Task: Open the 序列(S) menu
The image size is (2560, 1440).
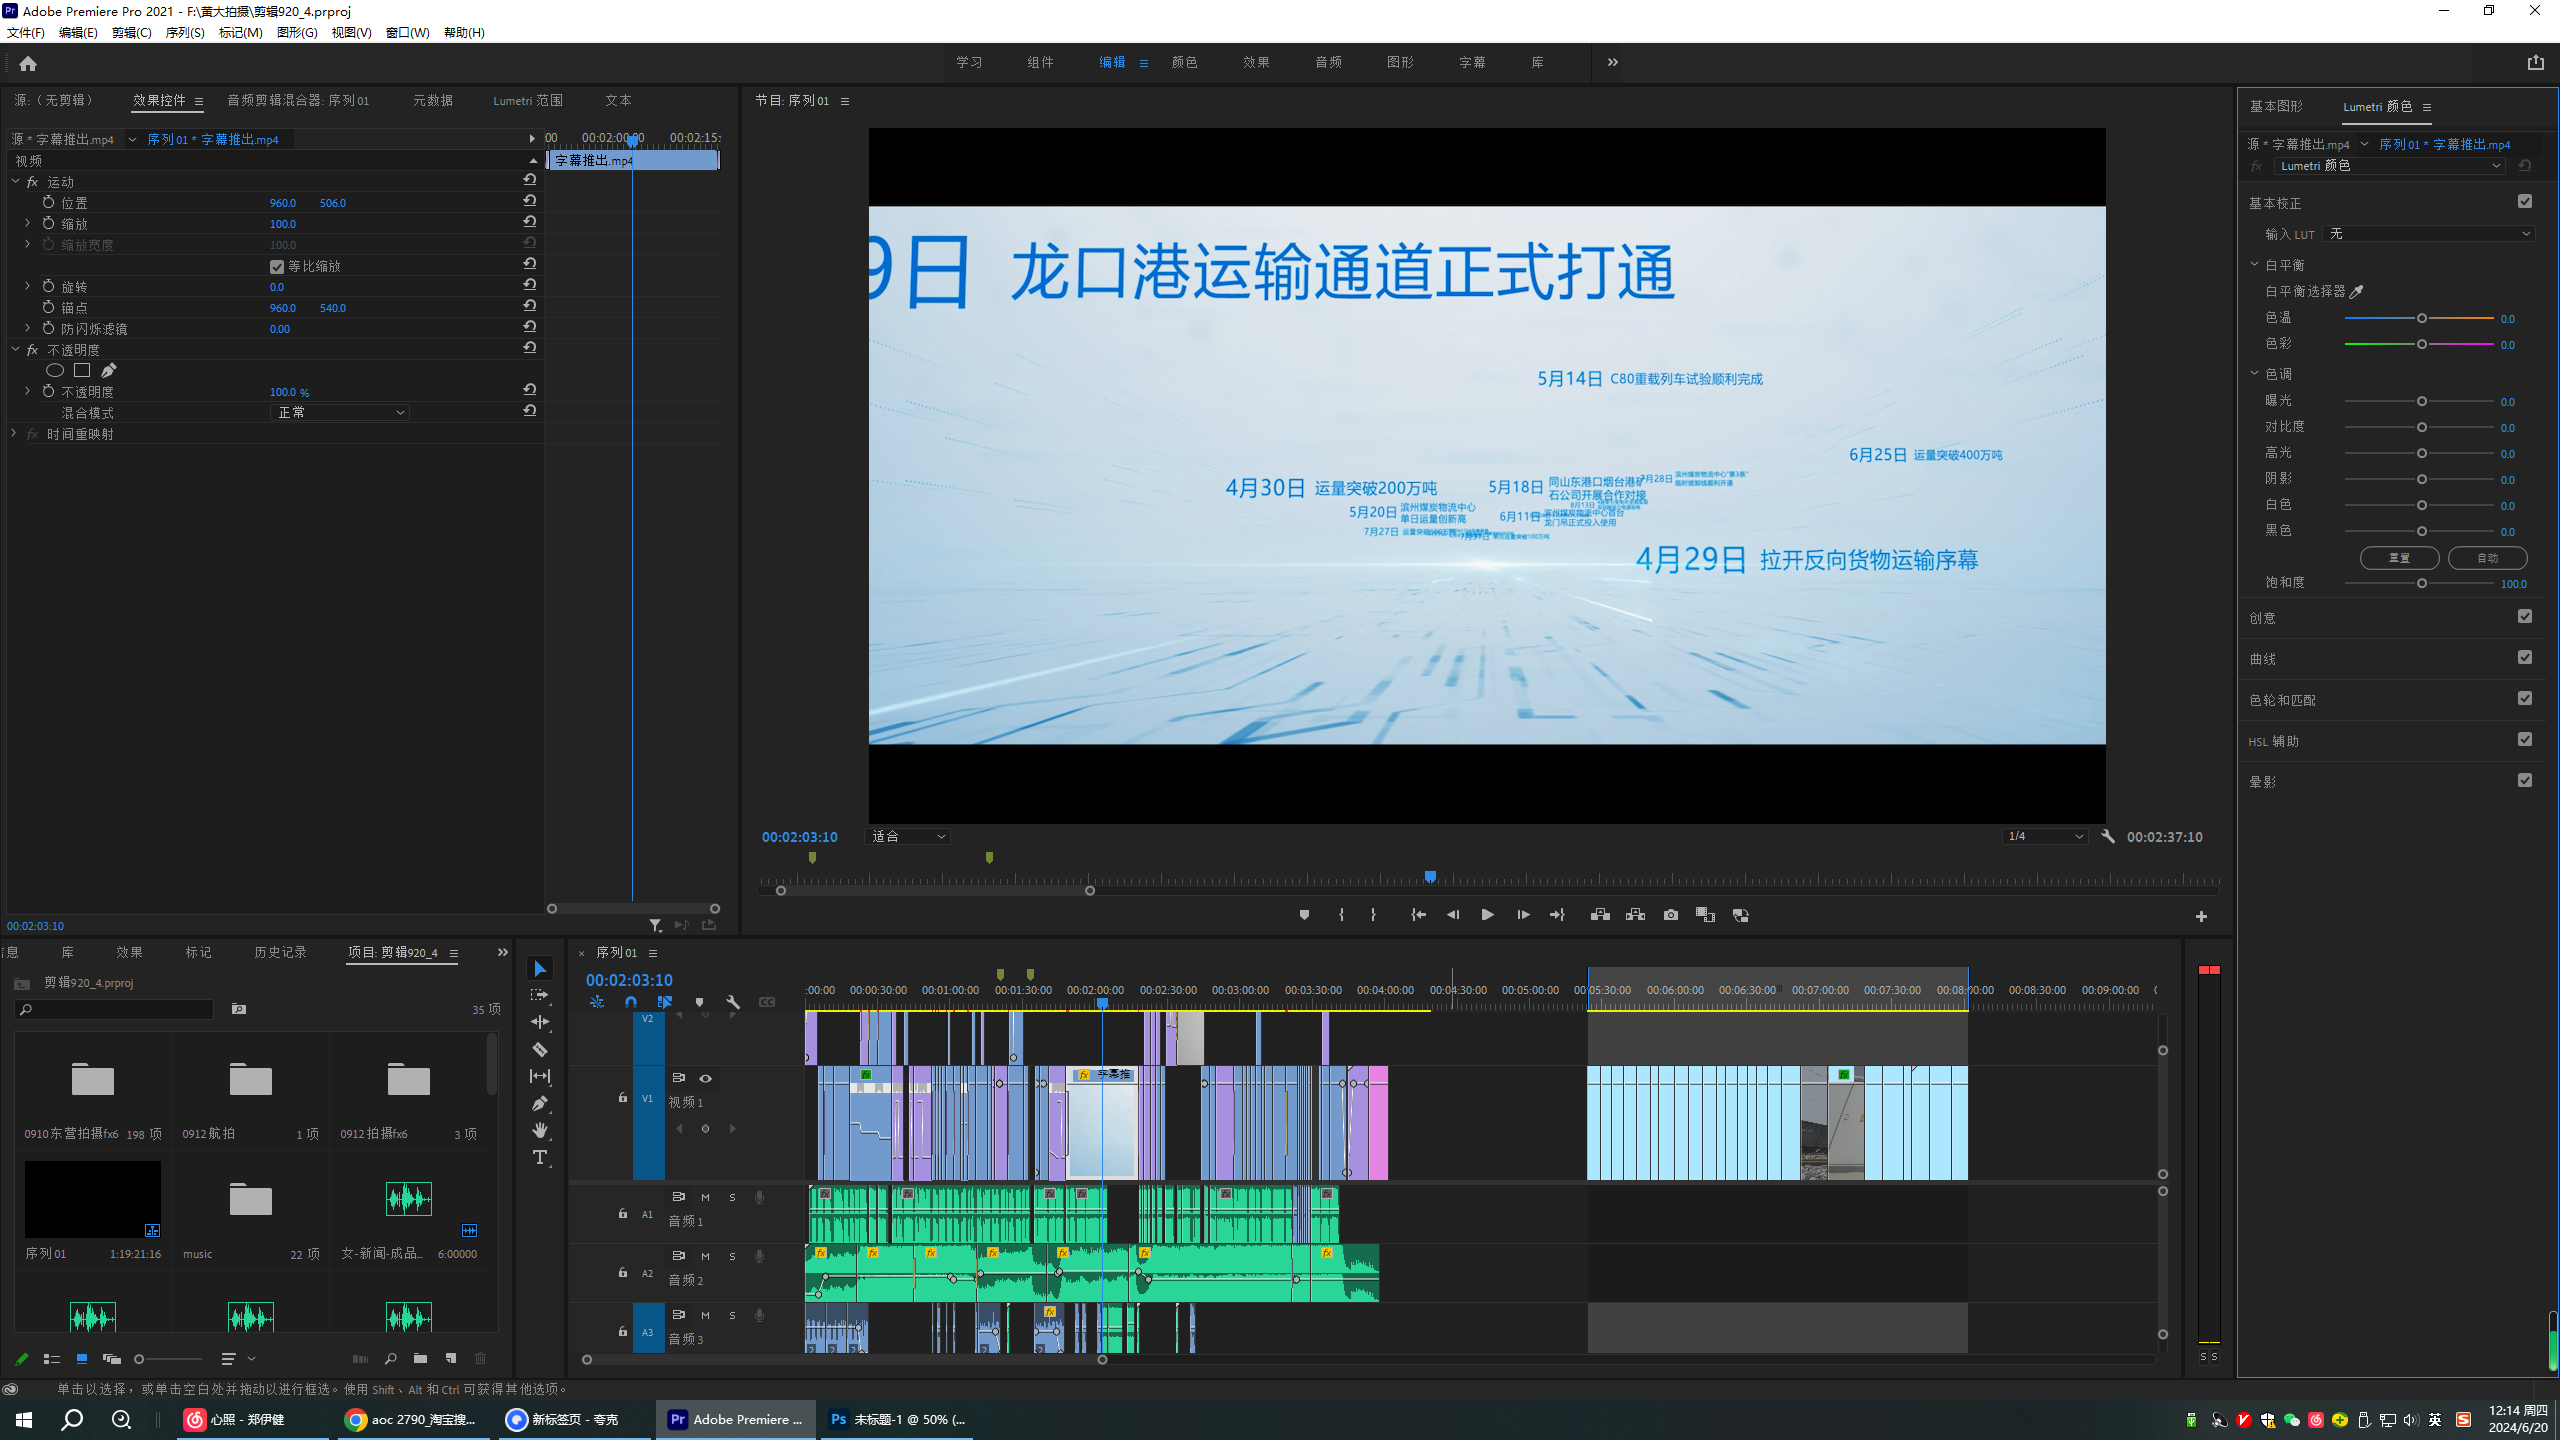Action: coord(185,32)
